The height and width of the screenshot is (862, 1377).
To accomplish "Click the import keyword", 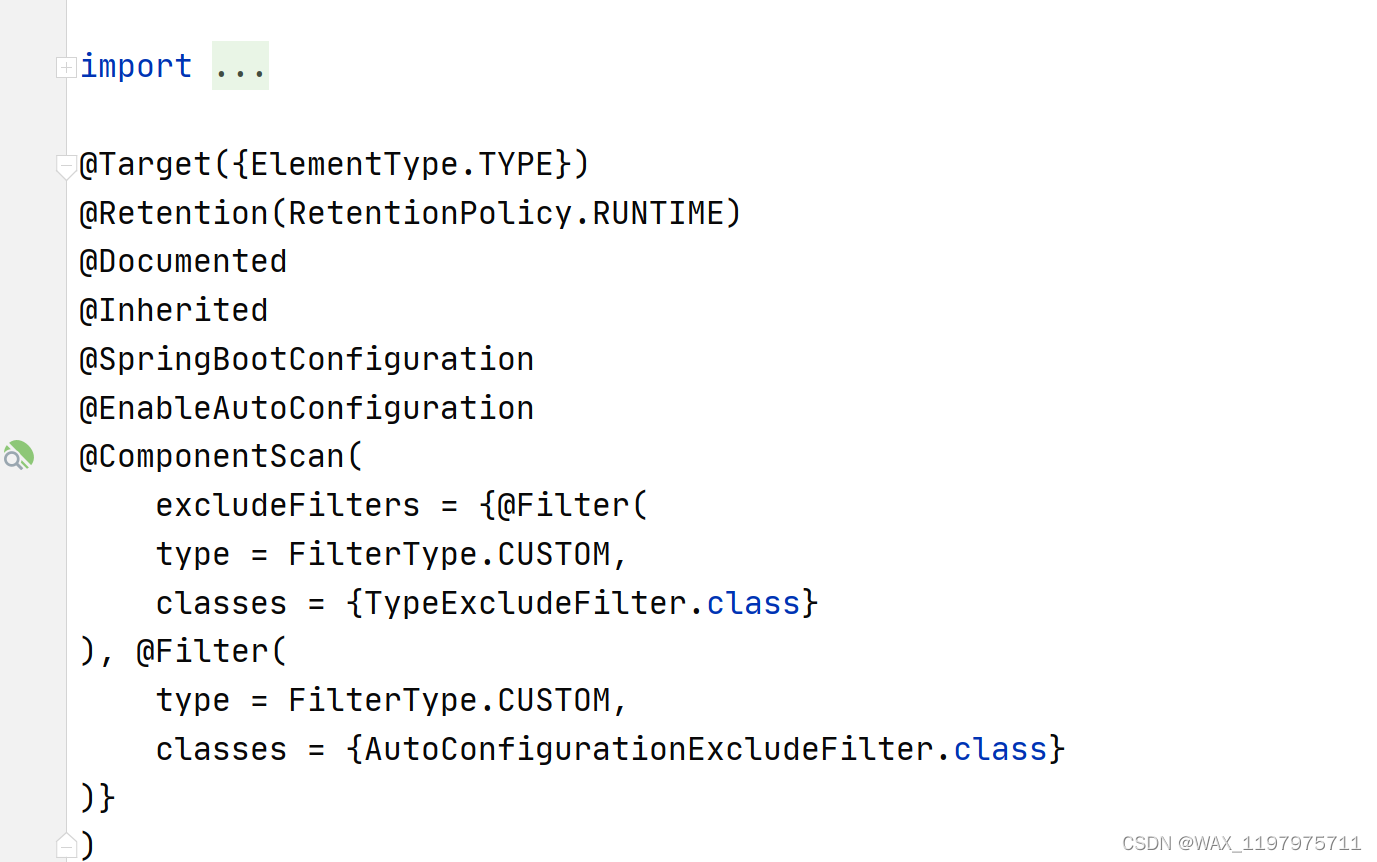I will (x=136, y=66).
